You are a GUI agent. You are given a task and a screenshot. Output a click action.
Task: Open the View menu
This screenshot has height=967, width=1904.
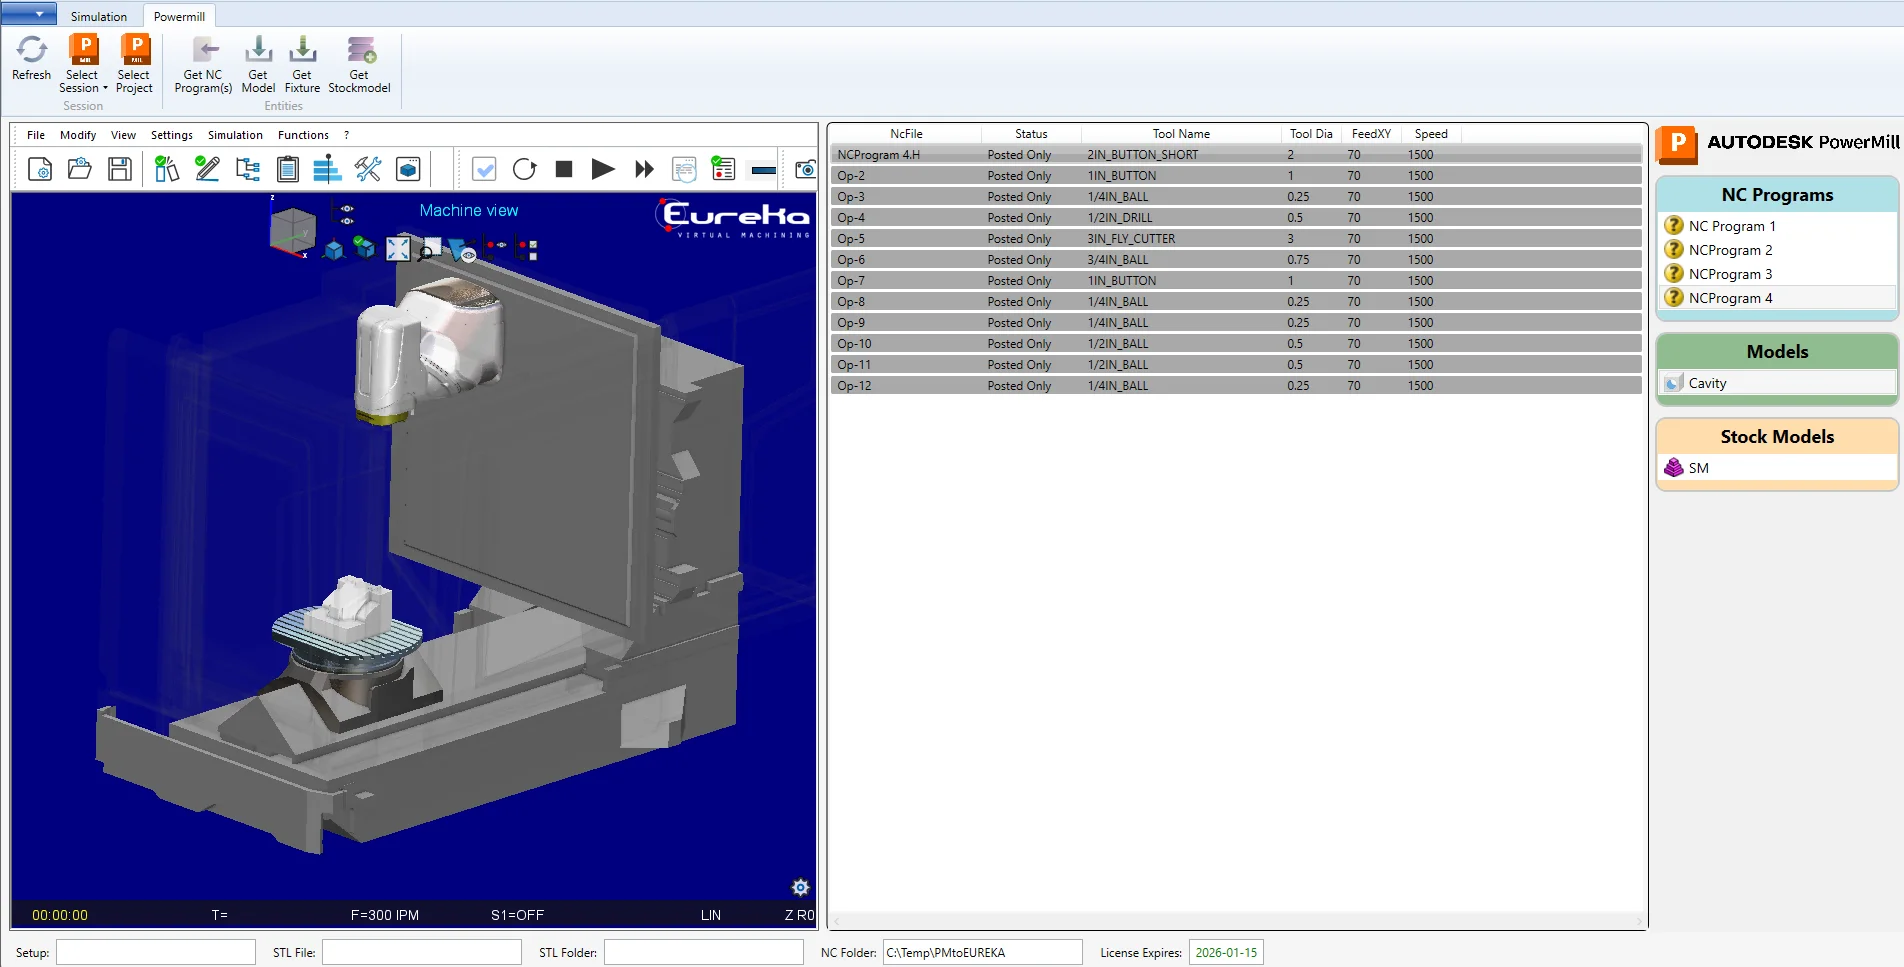(x=123, y=135)
